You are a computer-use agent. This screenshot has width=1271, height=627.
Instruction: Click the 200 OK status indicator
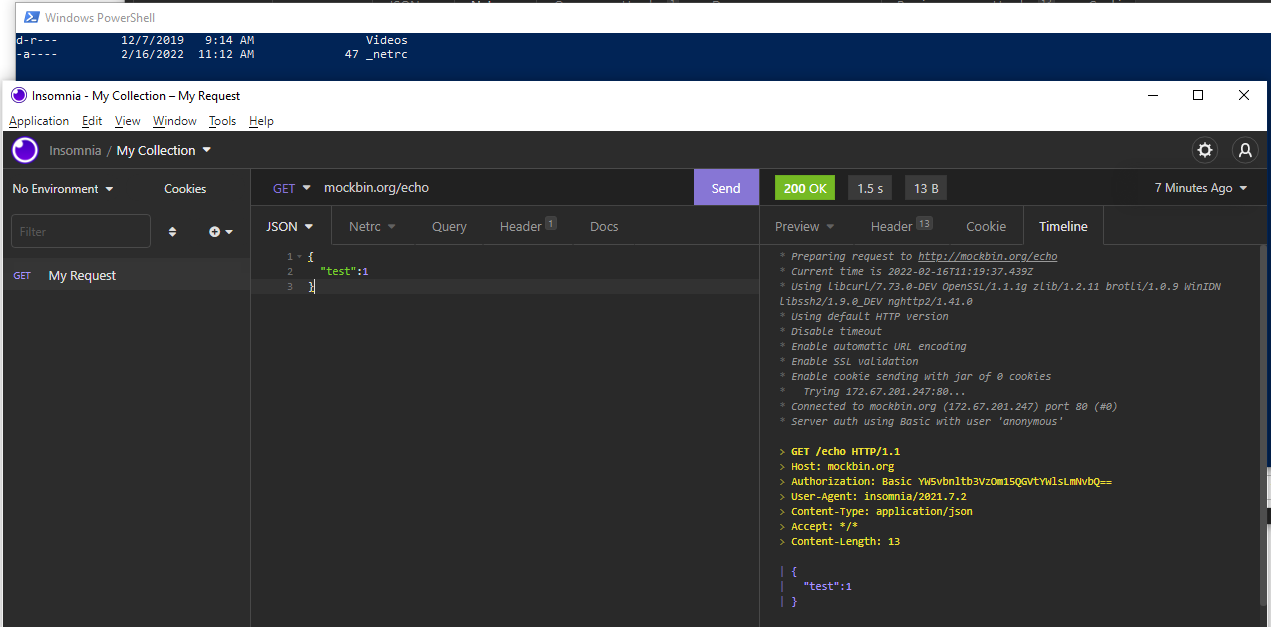pos(804,187)
